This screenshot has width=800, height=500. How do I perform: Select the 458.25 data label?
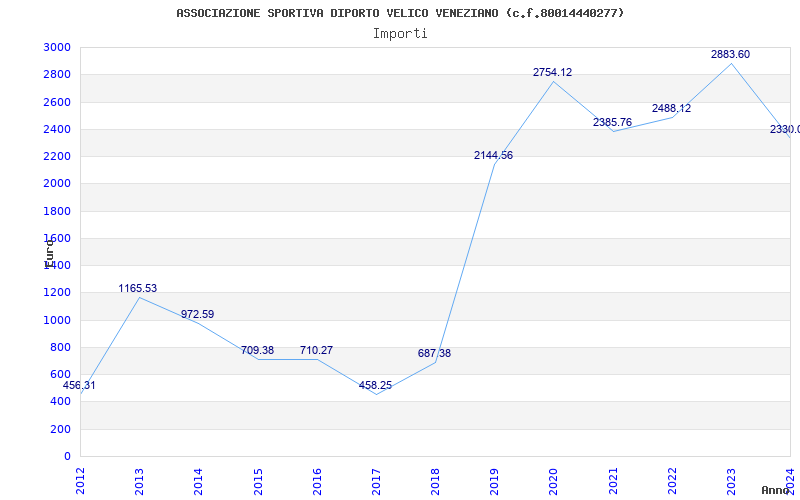click(x=376, y=385)
